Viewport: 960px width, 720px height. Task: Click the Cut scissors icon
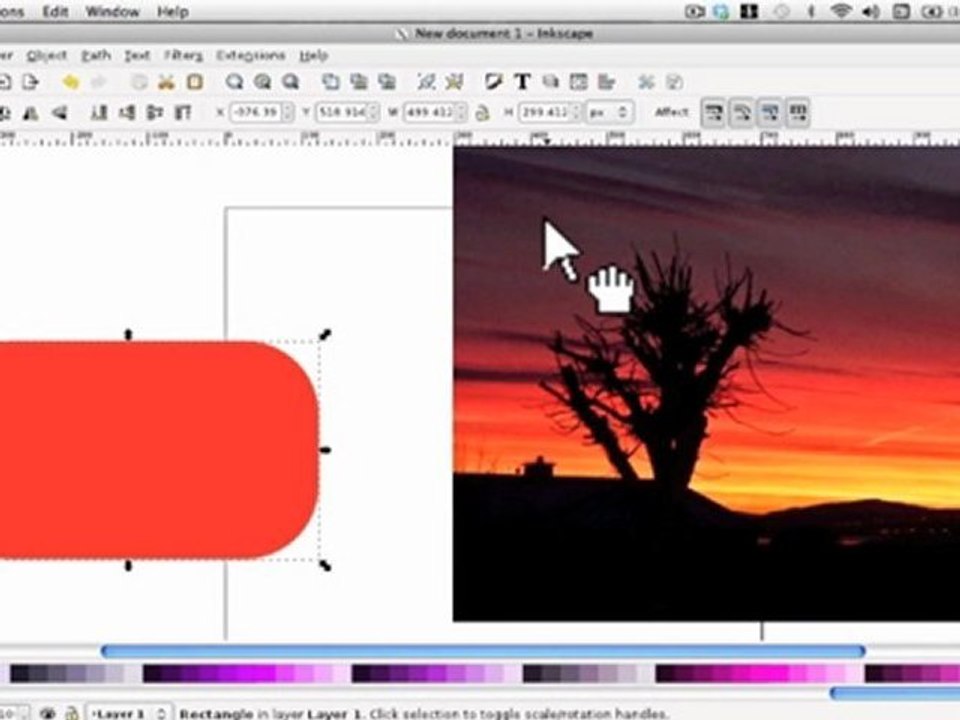[166, 82]
